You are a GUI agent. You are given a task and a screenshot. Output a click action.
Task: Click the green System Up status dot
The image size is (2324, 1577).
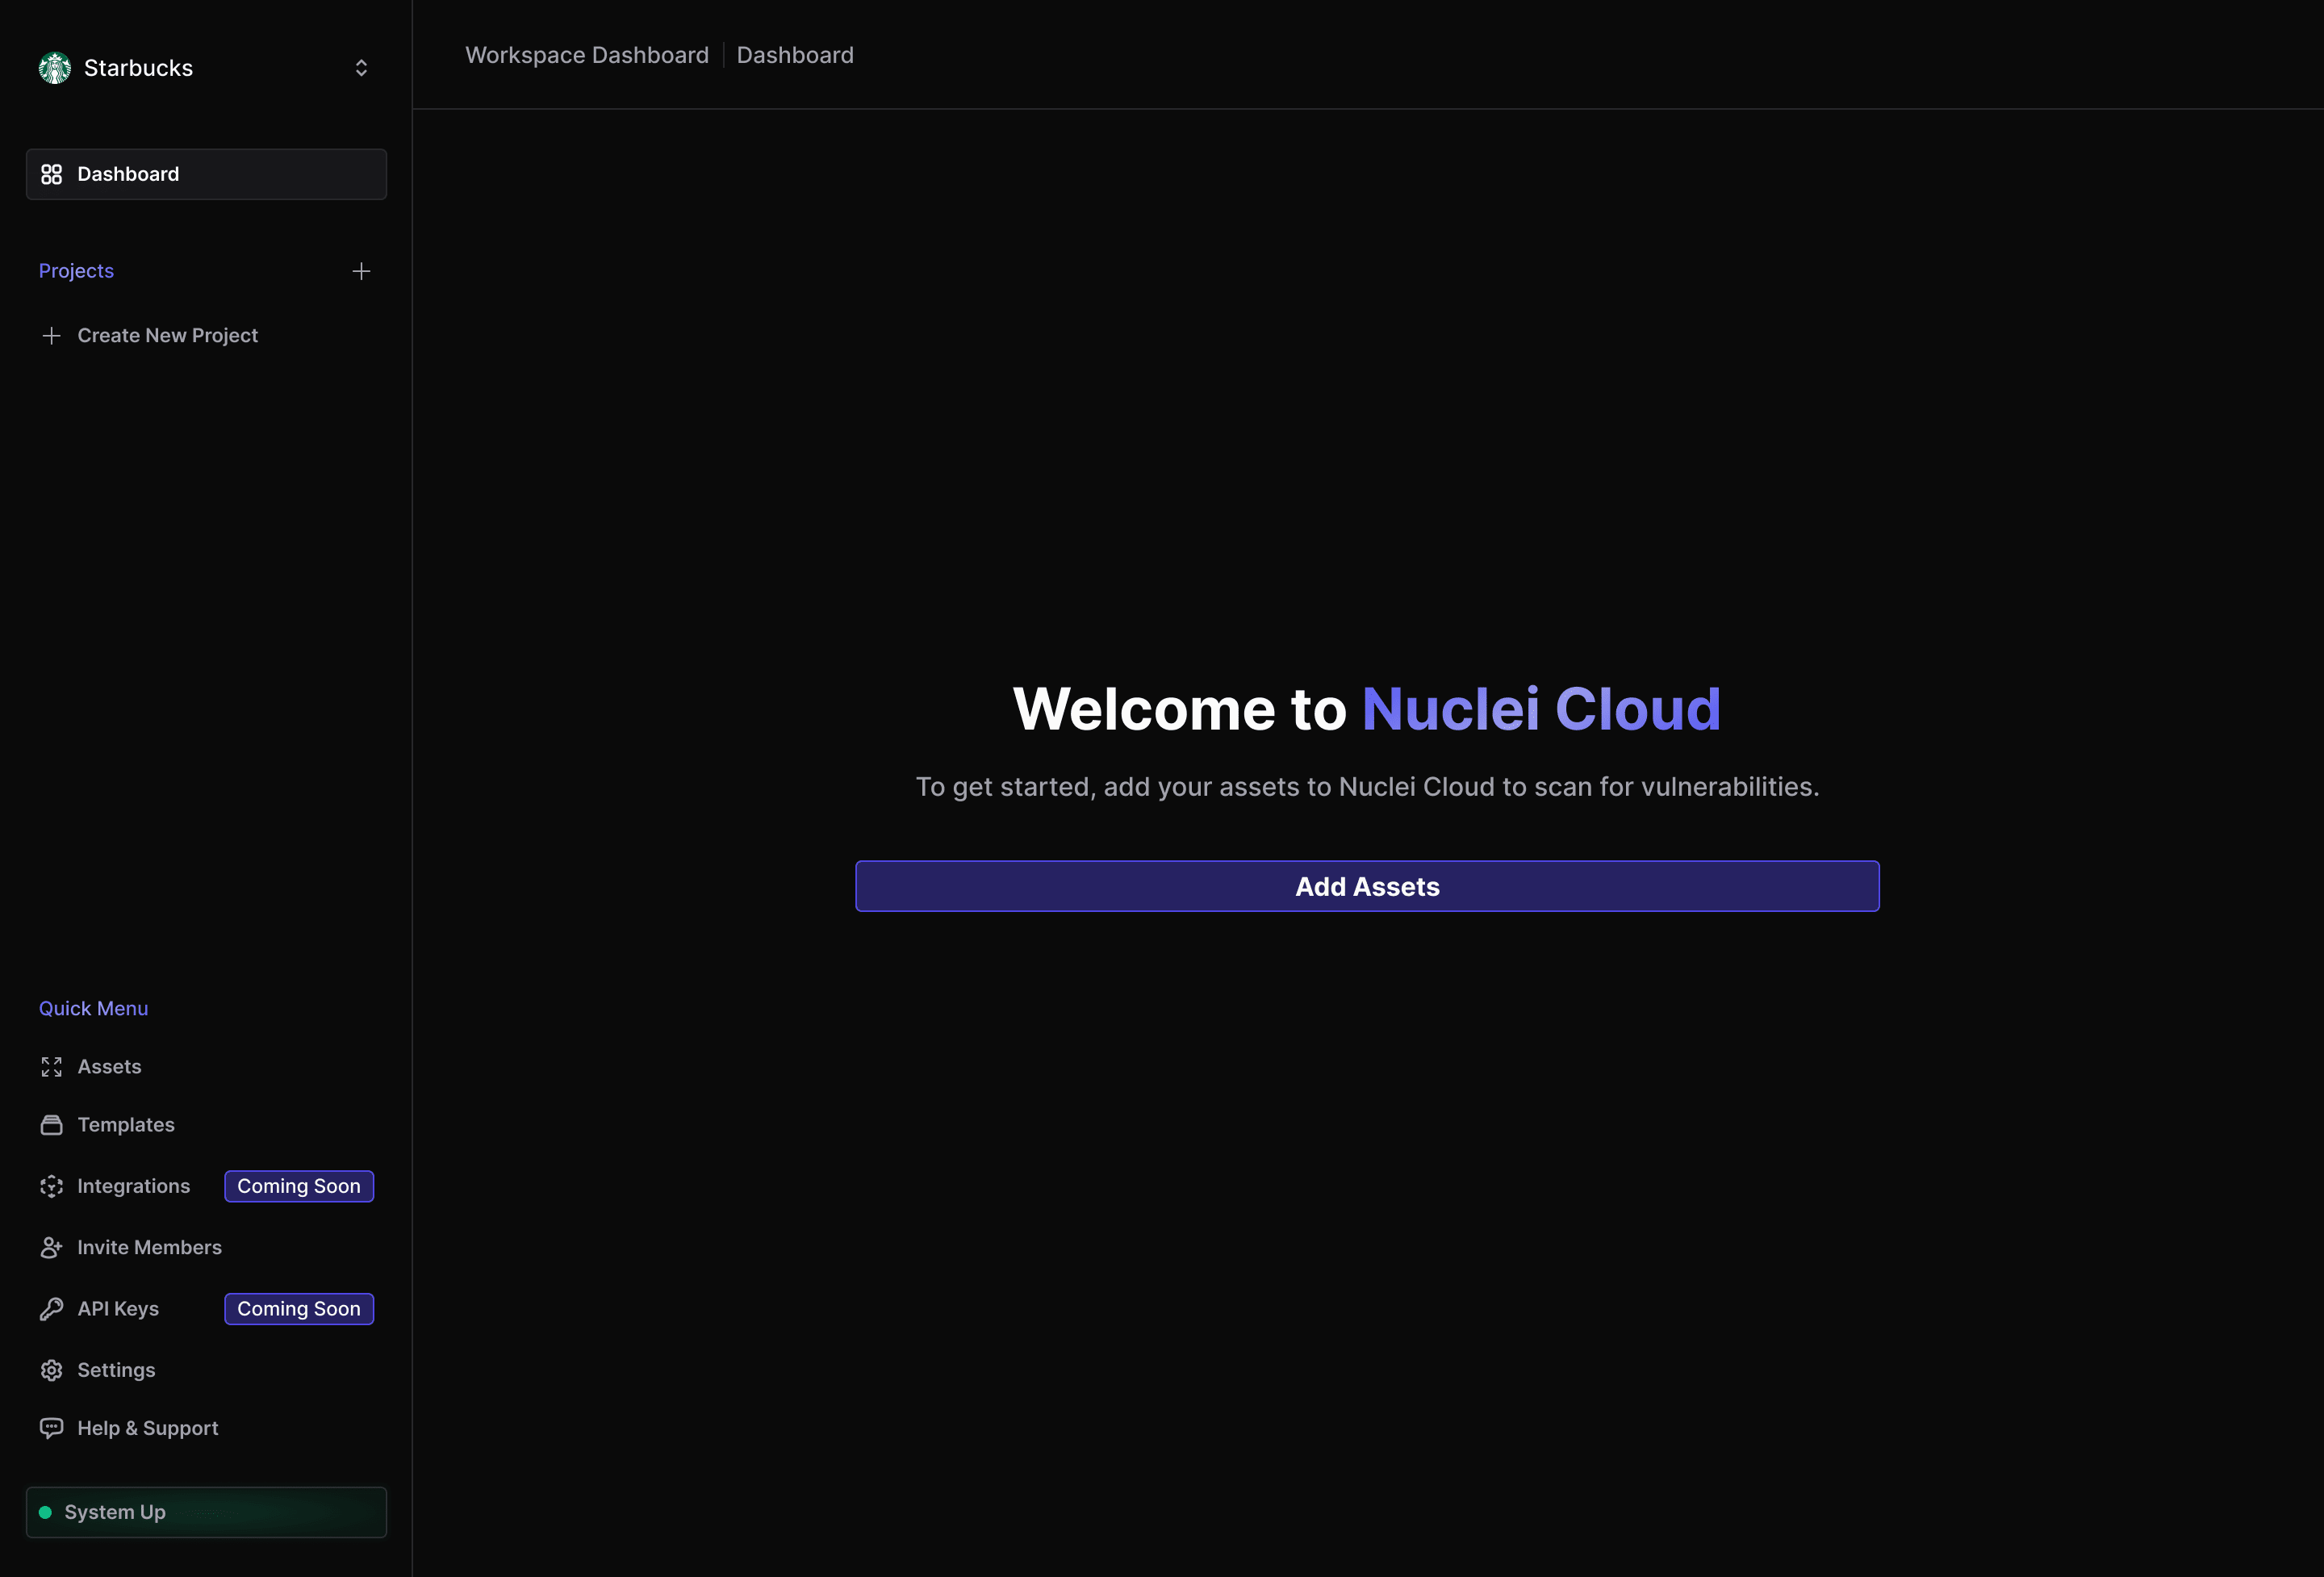click(45, 1512)
